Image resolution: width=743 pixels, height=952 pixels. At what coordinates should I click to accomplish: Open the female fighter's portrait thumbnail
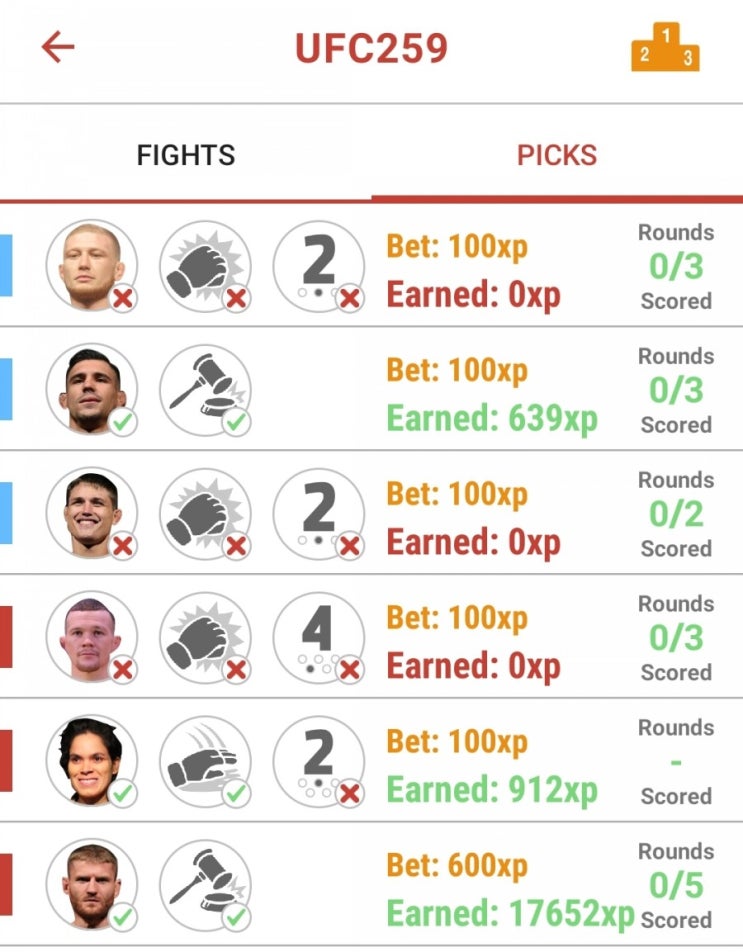point(92,761)
